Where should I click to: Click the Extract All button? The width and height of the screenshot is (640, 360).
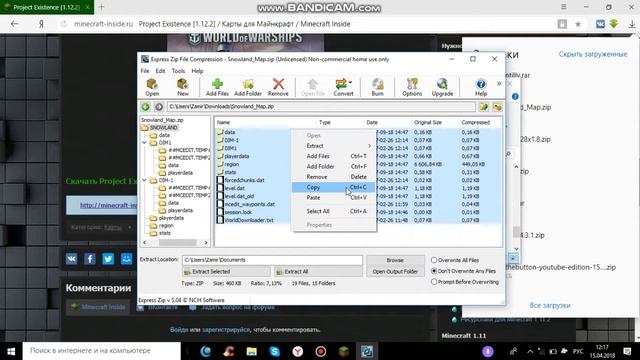(x=318, y=271)
